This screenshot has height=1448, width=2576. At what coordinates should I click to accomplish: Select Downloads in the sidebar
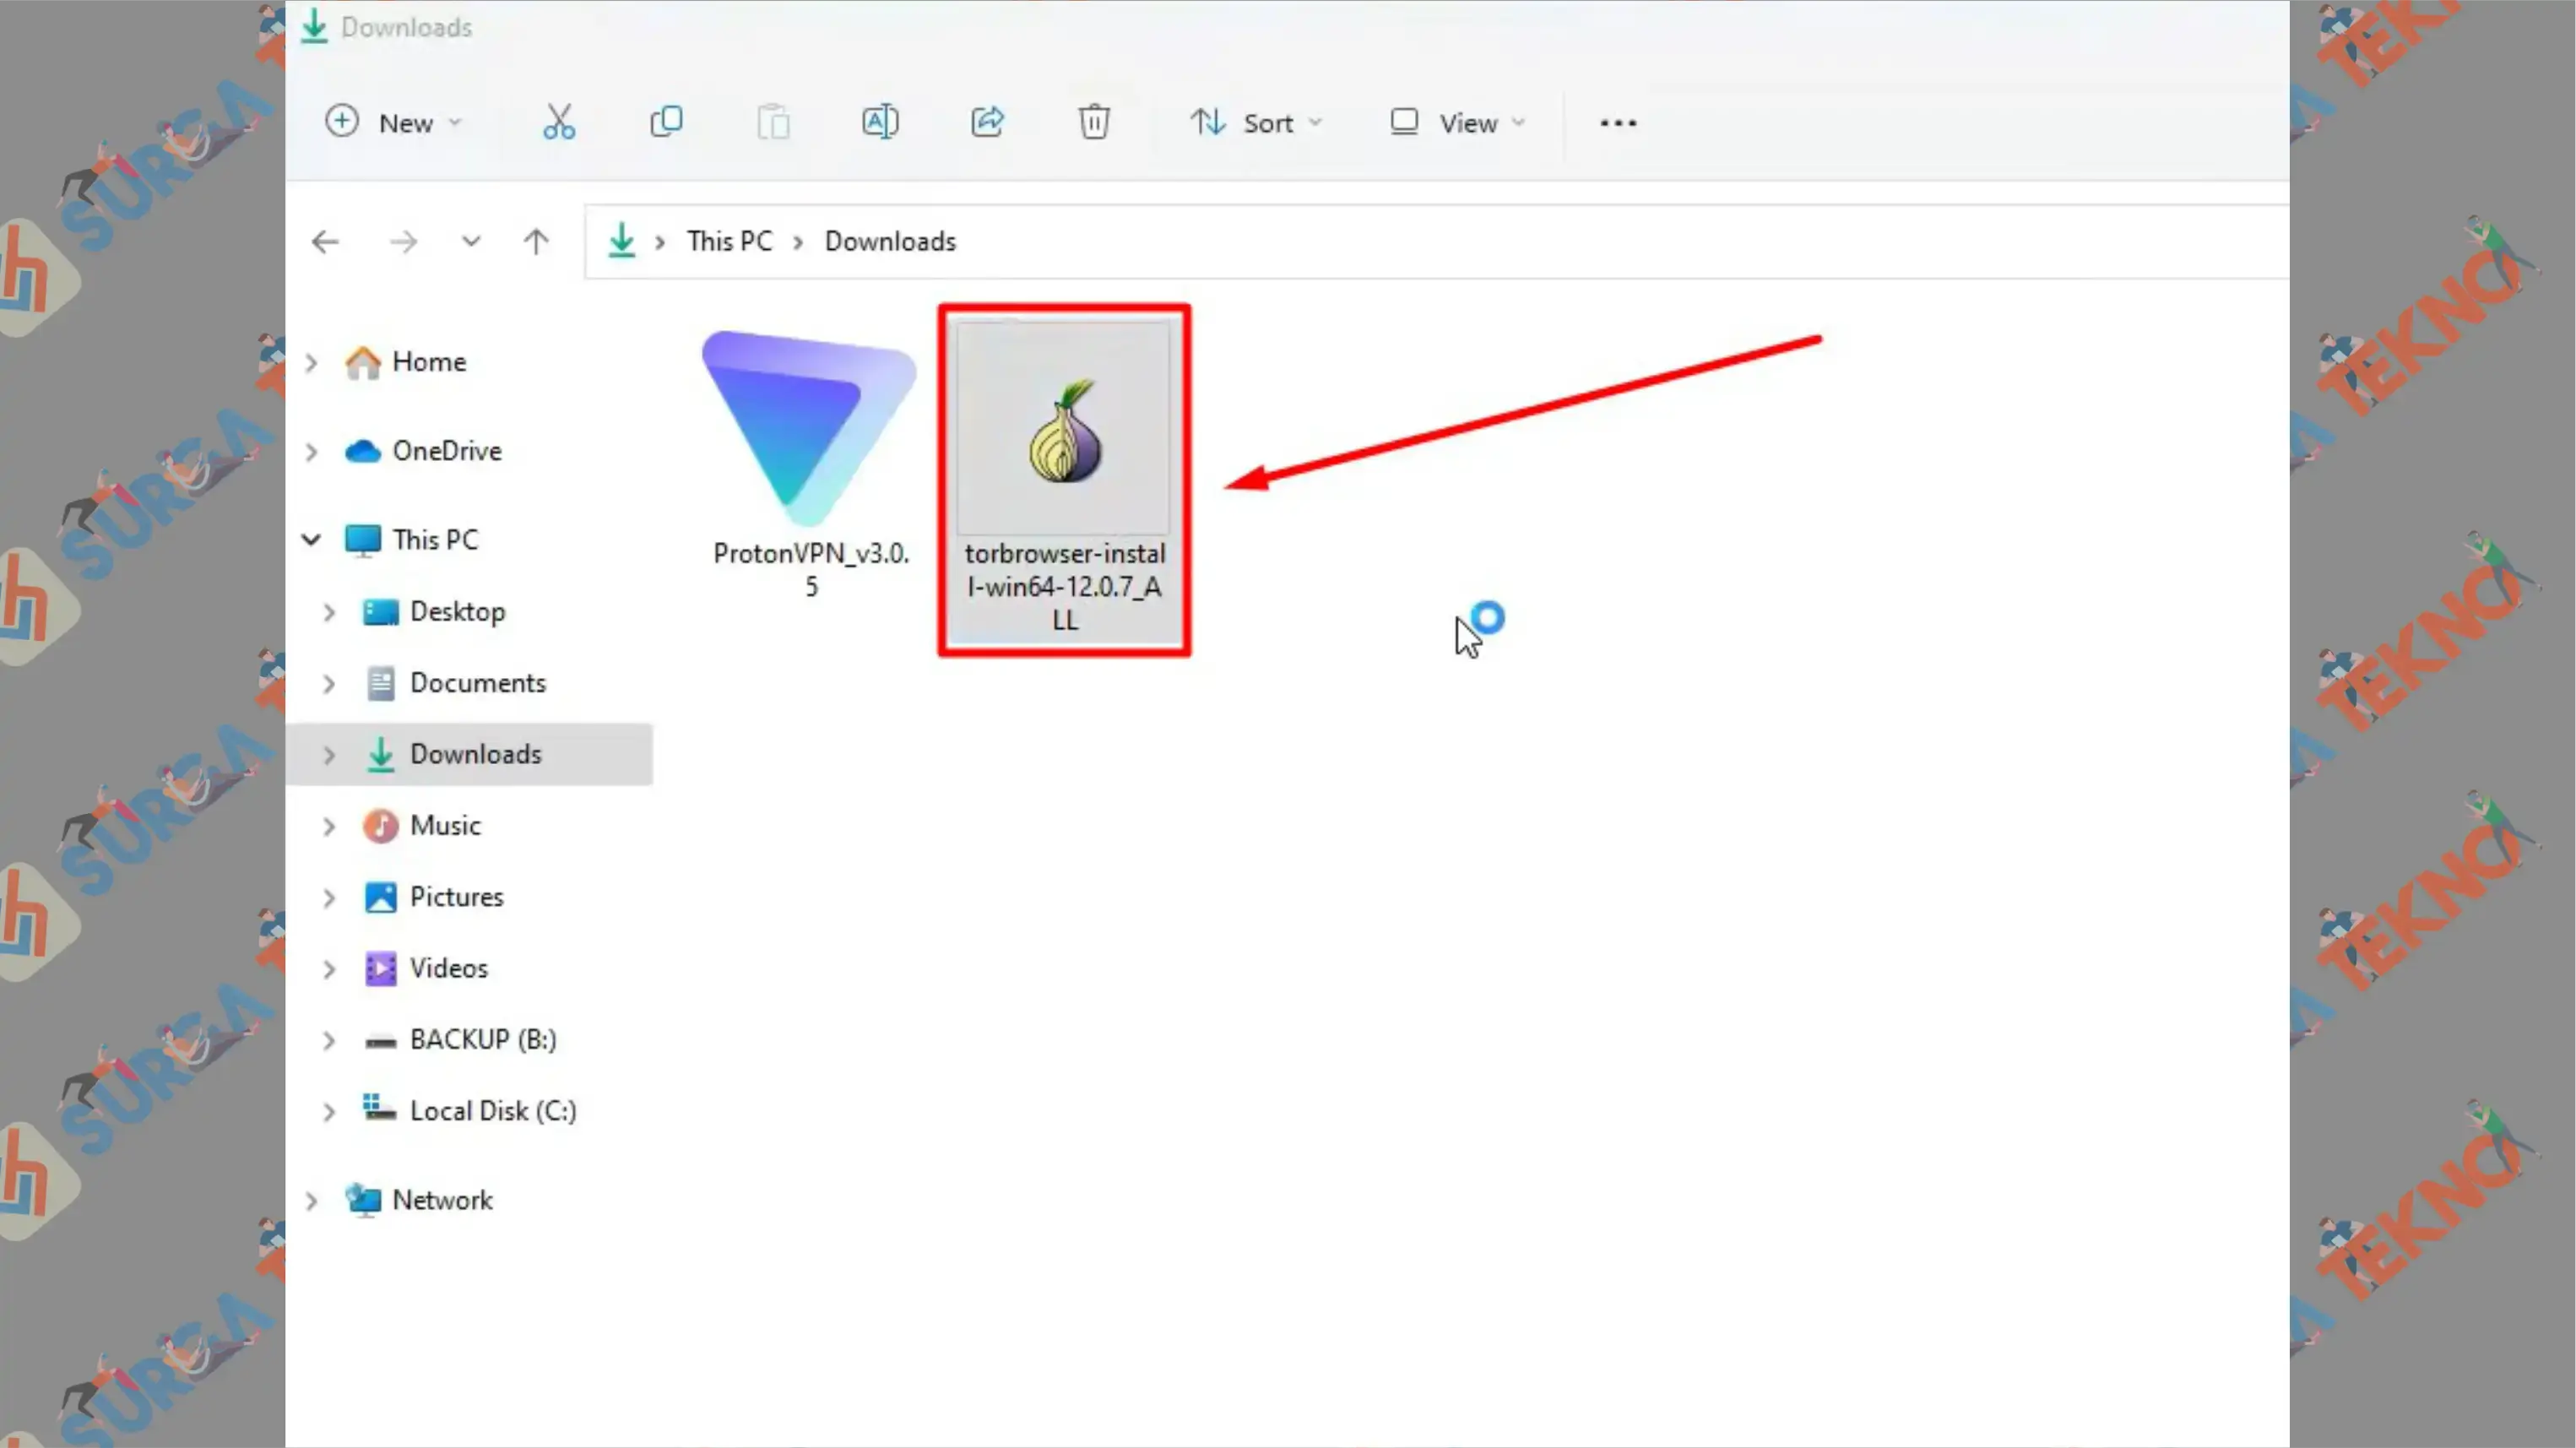click(470, 754)
